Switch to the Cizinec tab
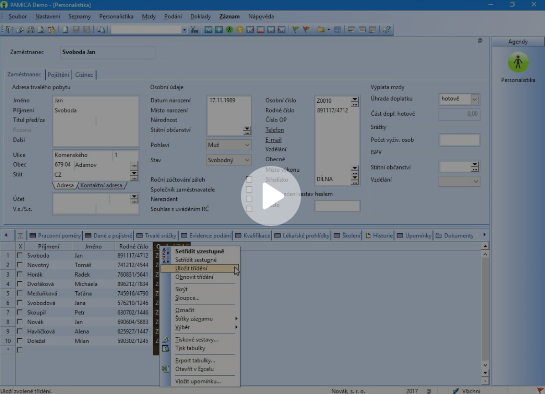Viewport: 545px width, 394px height. point(84,74)
